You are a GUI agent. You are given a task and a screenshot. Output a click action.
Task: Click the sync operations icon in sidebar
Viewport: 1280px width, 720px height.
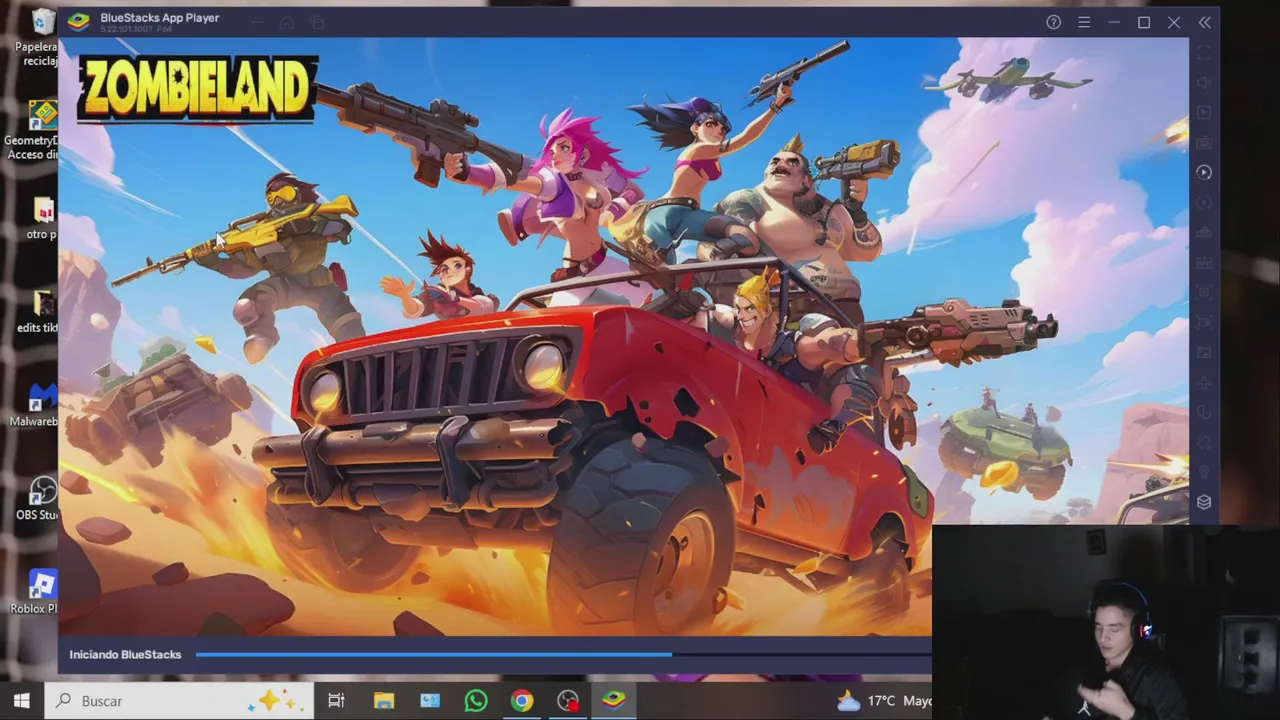(1204, 202)
